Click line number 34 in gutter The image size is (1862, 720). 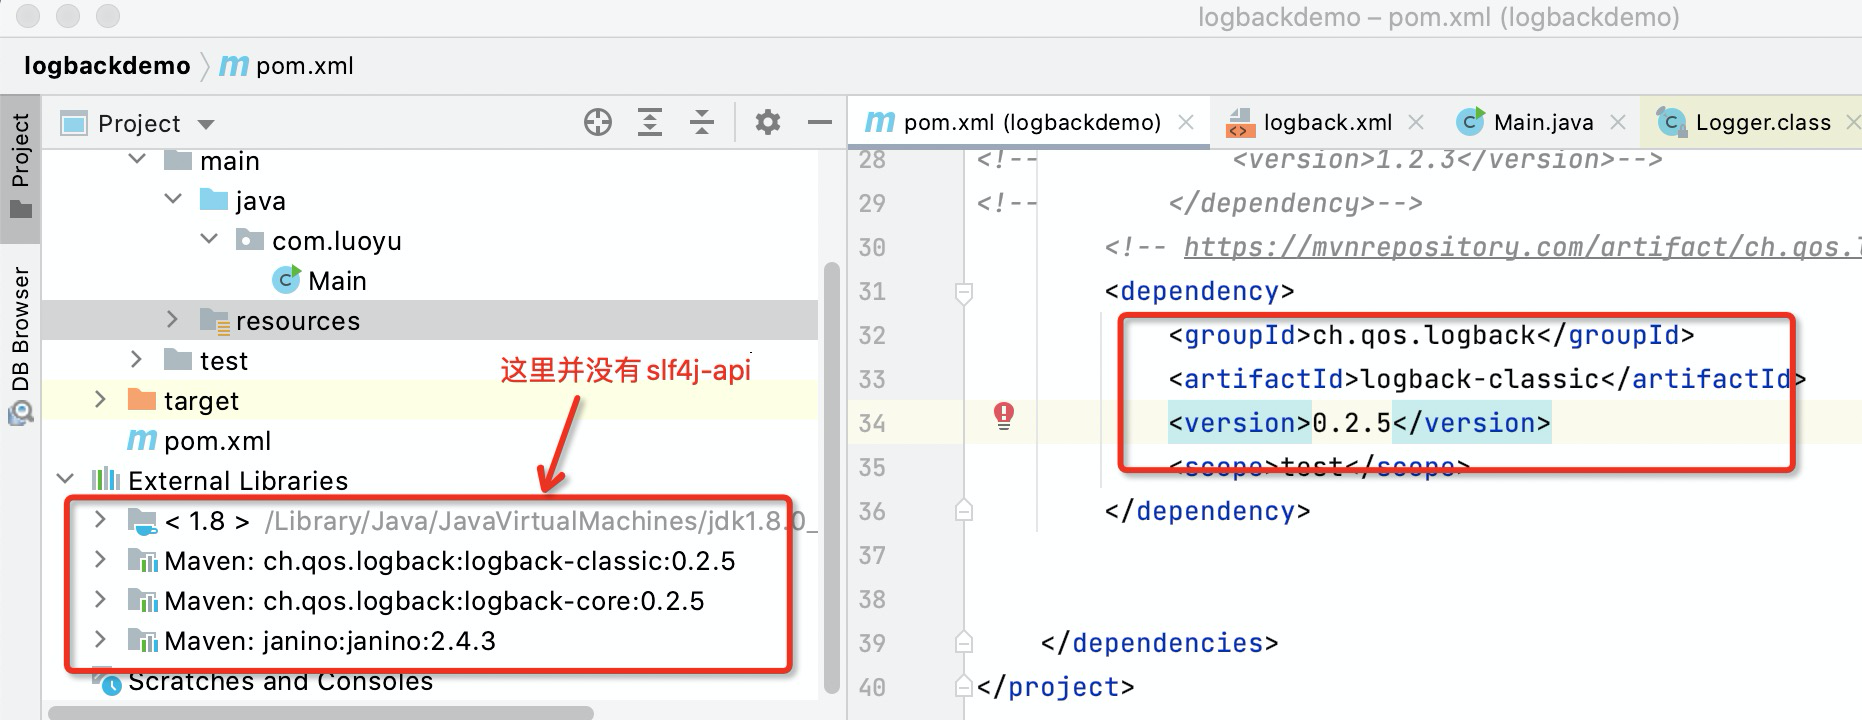tap(872, 423)
